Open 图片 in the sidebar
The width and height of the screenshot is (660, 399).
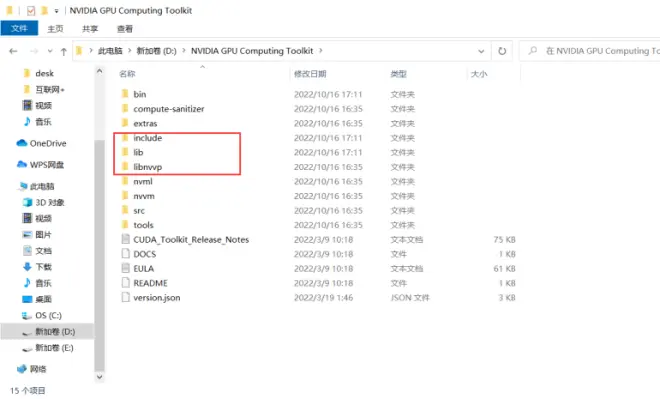37,234
